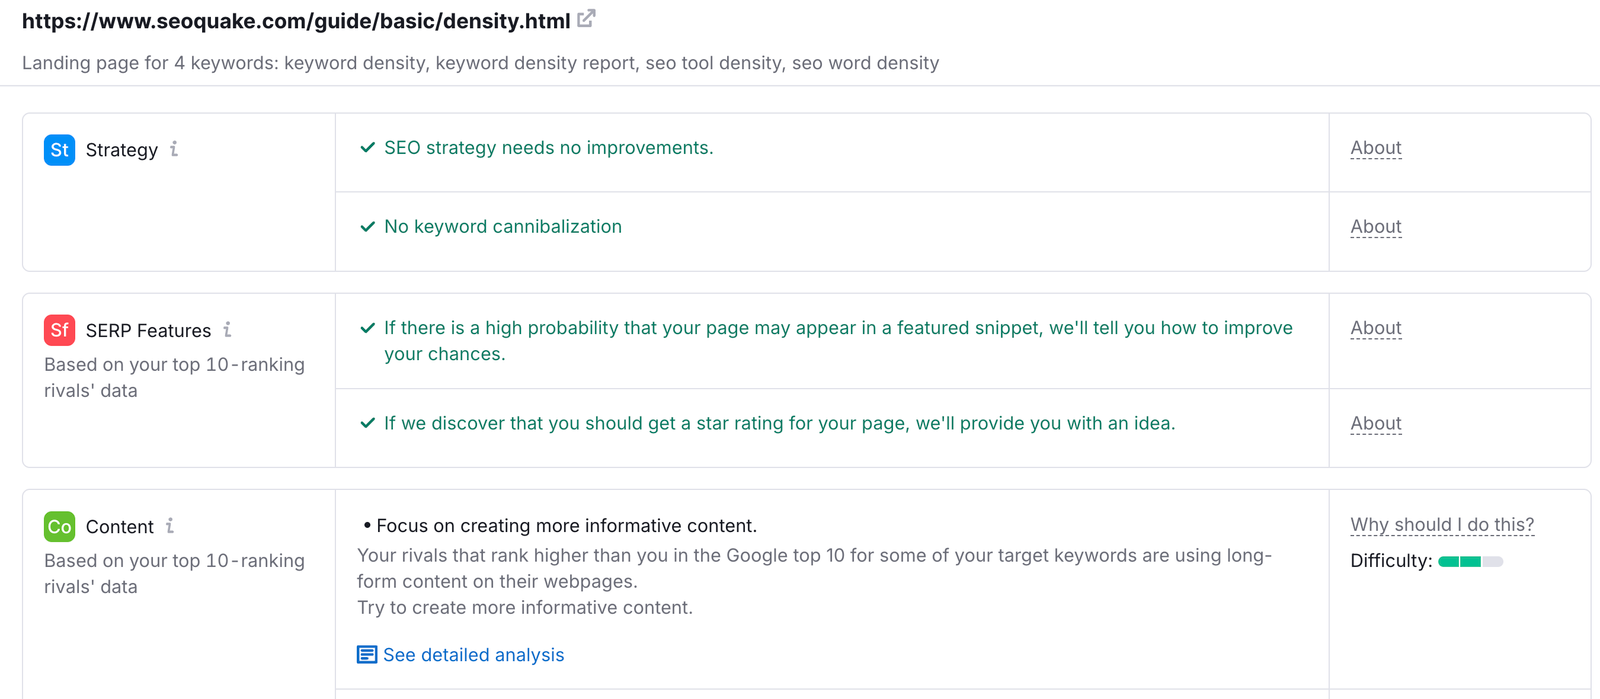Click the seoquake density.html URL heading
The width and height of the screenshot is (1600, 699).
(x=295, y=19)
